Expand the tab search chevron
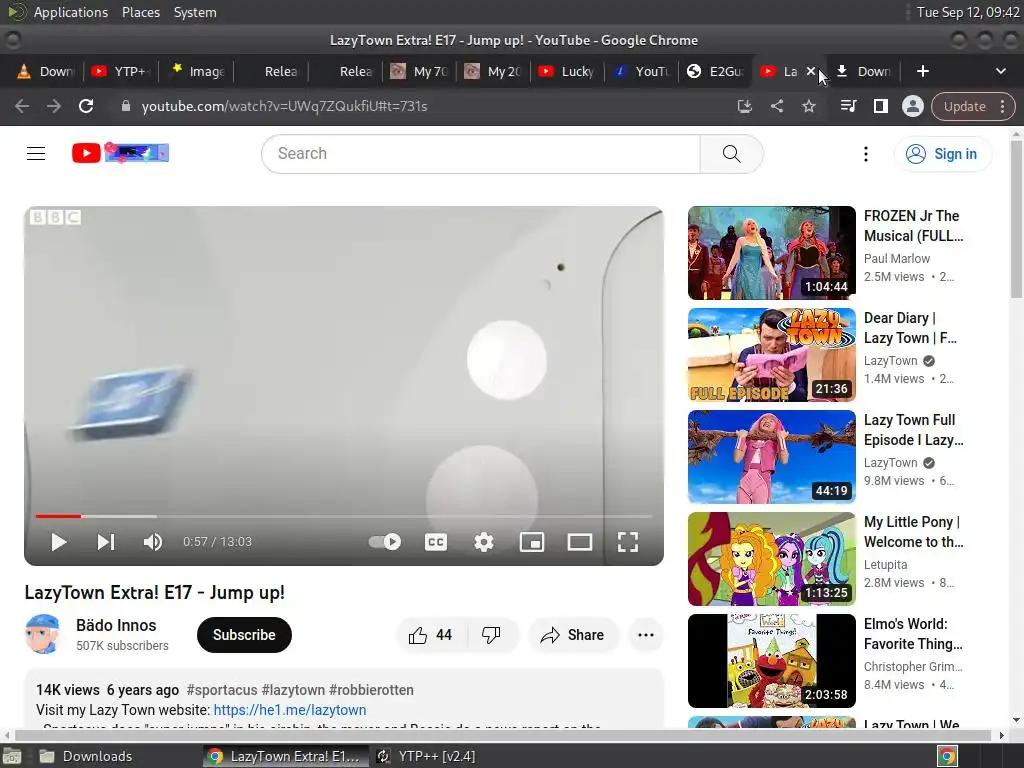This screenshot has width=1024, height=768. coord(1000,71)
